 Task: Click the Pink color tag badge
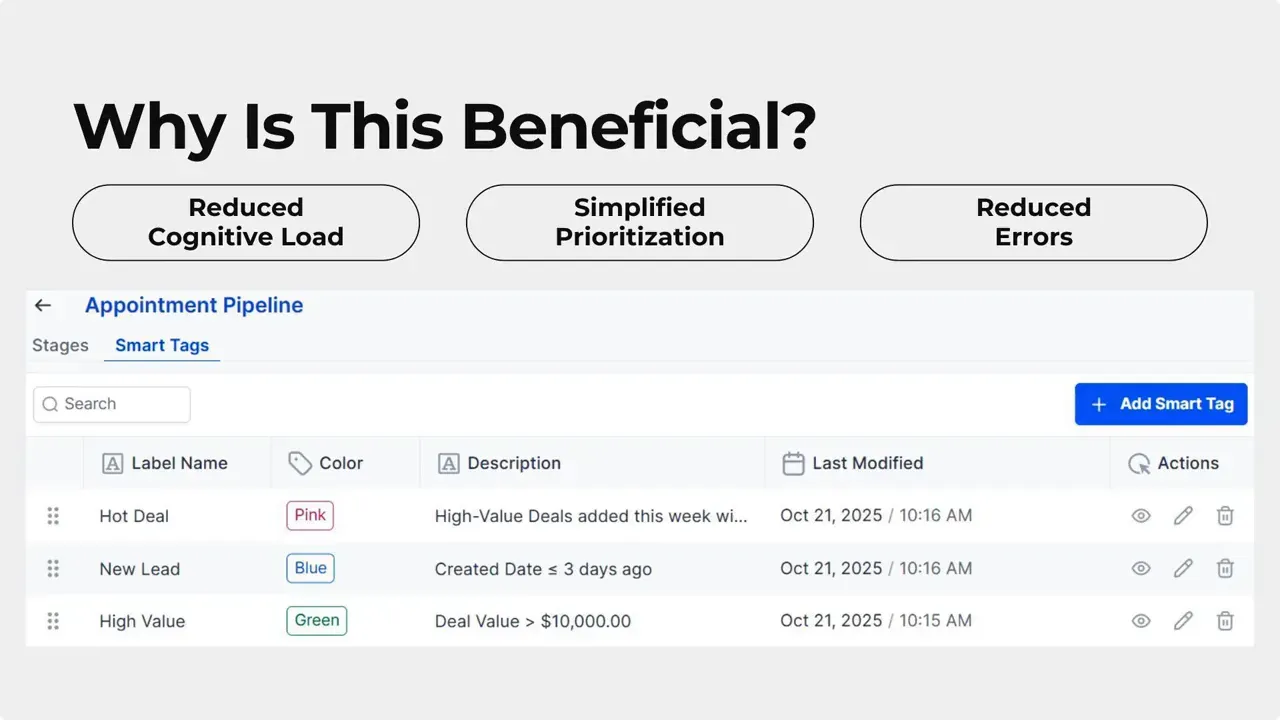[310, 515]
